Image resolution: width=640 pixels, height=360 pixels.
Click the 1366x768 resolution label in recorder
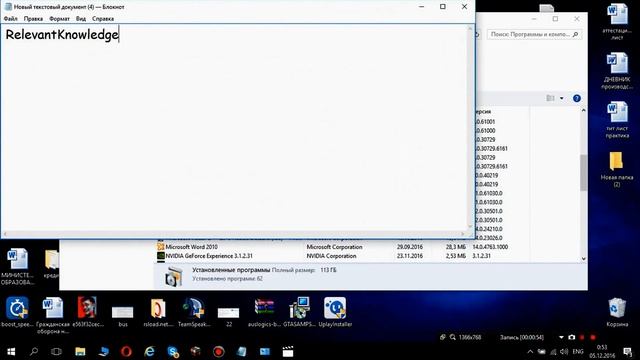click(470, 338)
